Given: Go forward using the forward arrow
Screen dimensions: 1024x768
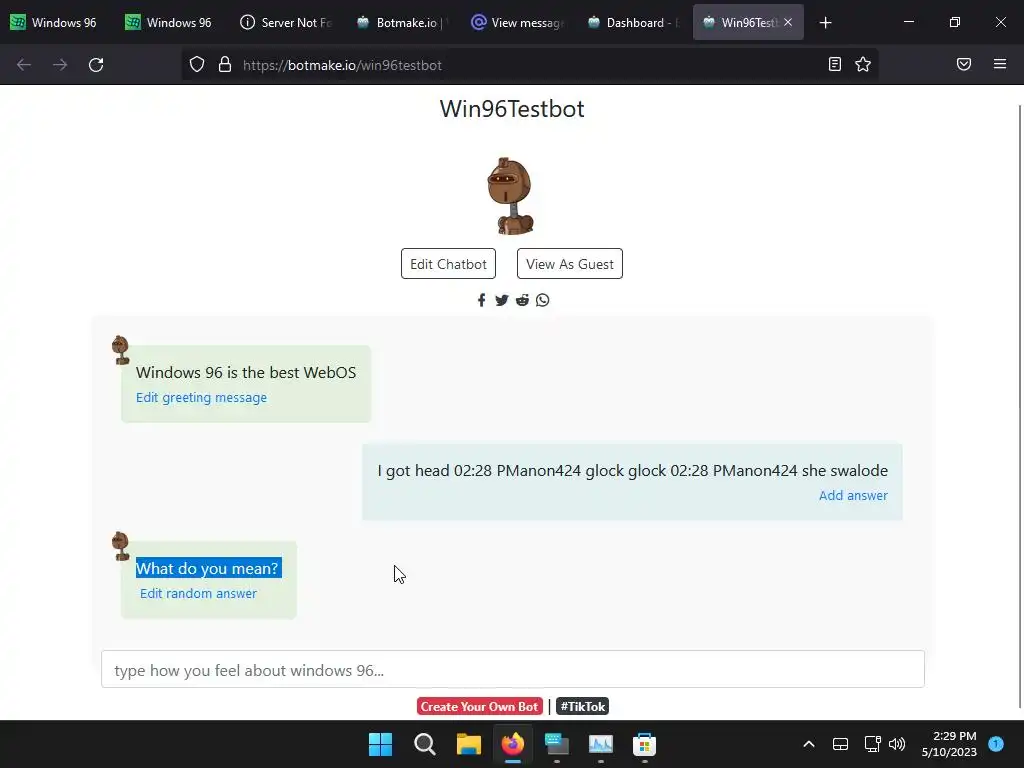Looking at the screenshot, I should (60, 65).
